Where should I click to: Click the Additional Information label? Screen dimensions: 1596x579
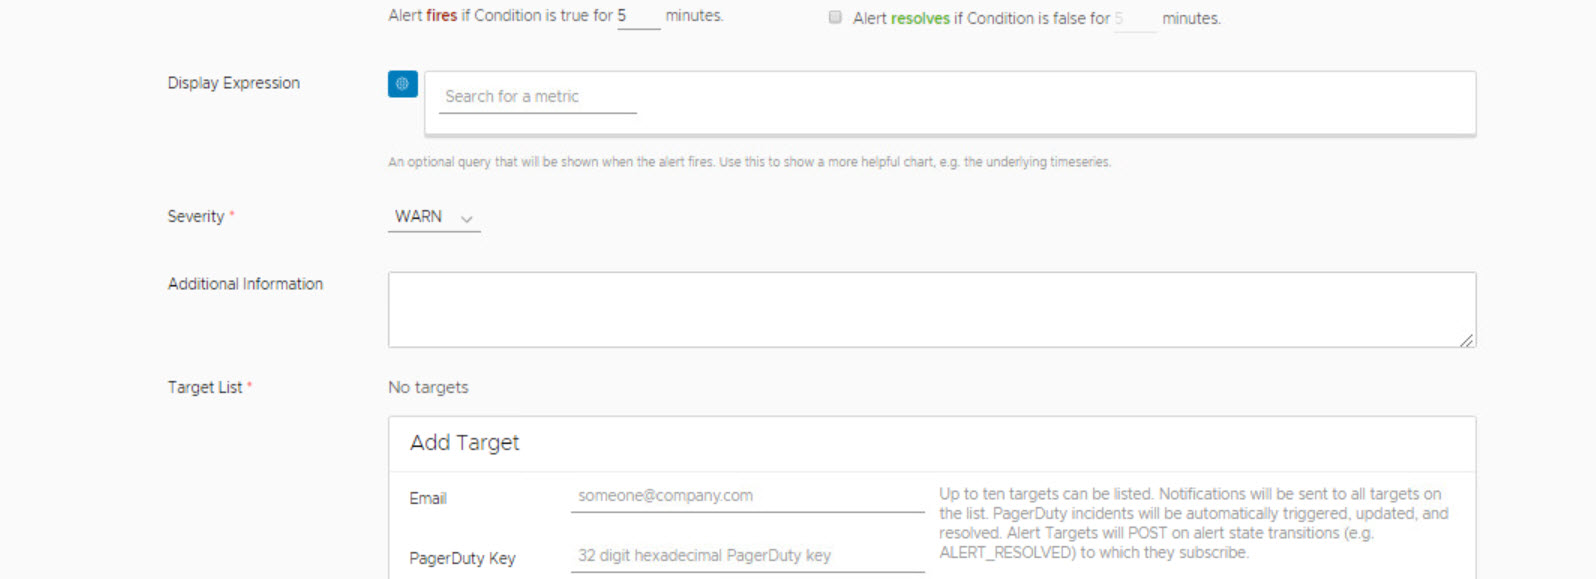(x=245, y=284)
